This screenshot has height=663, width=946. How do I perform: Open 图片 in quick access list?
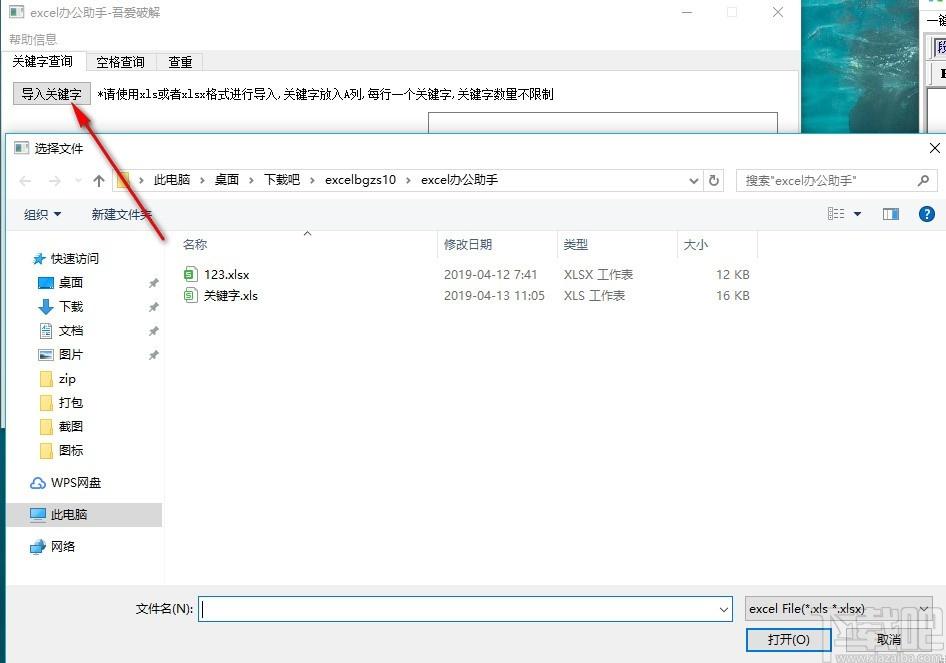click(71, 355)
